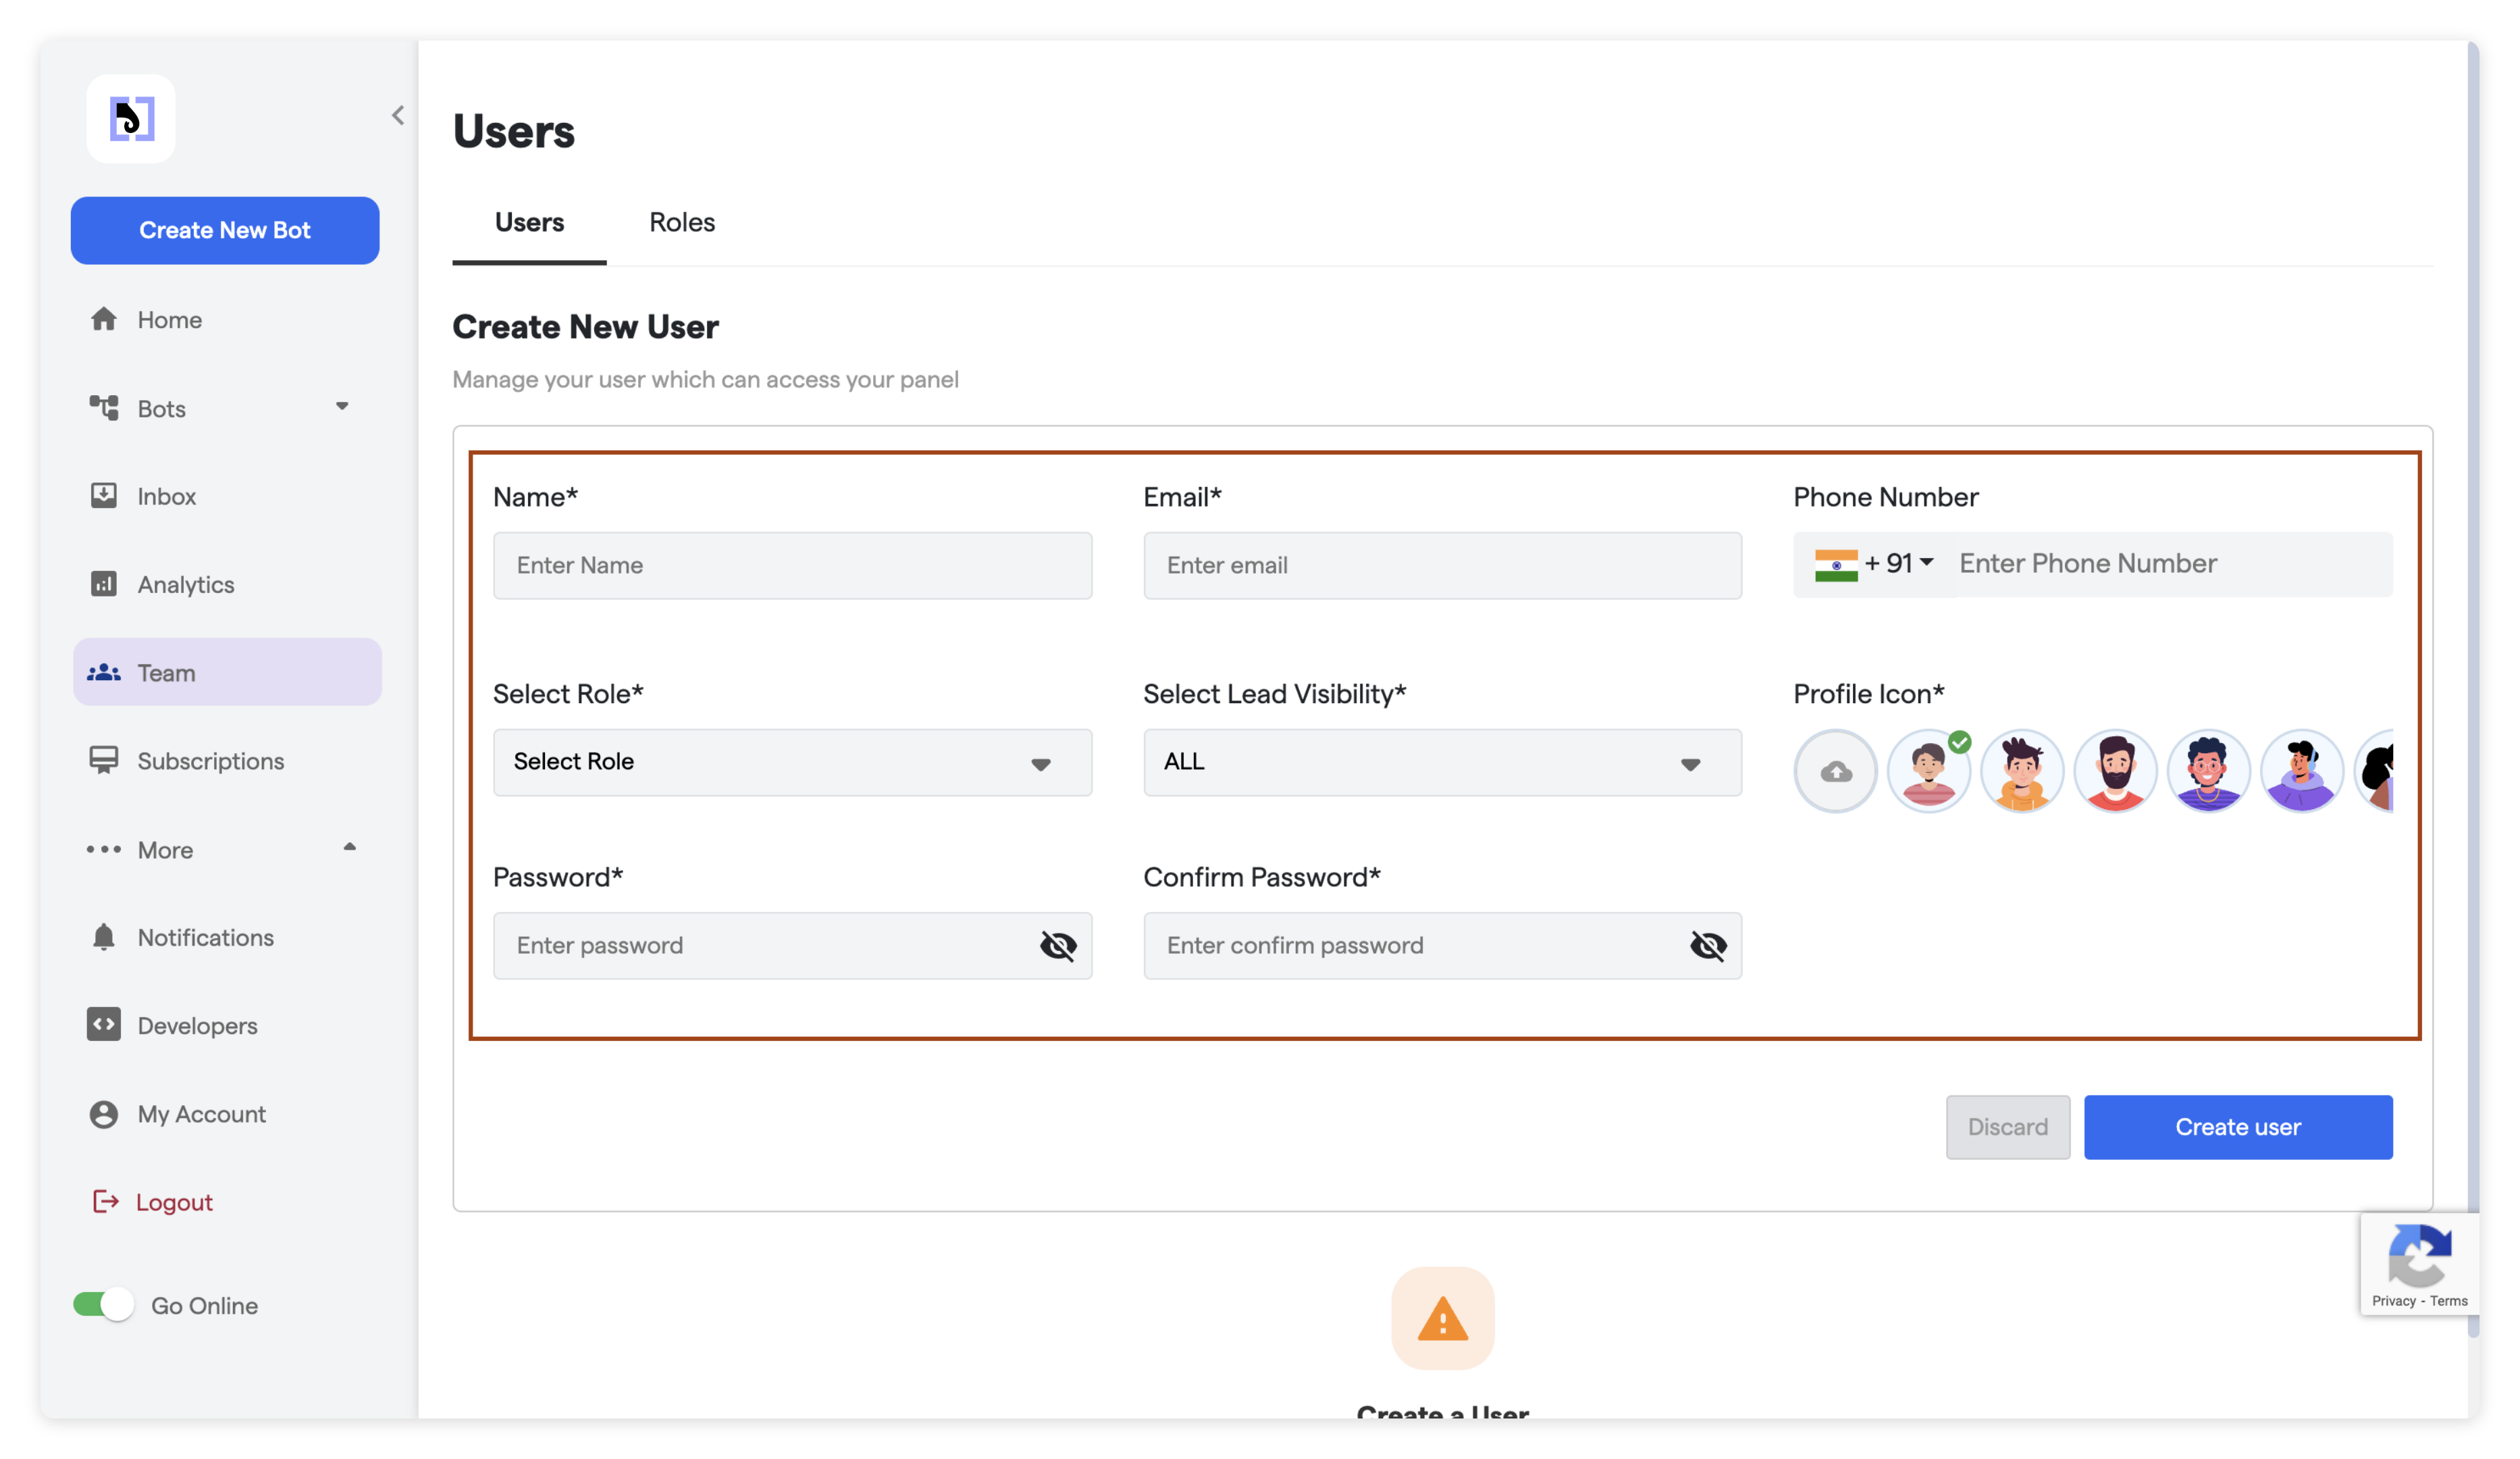Click the Create user button

click(2238, 1127)
